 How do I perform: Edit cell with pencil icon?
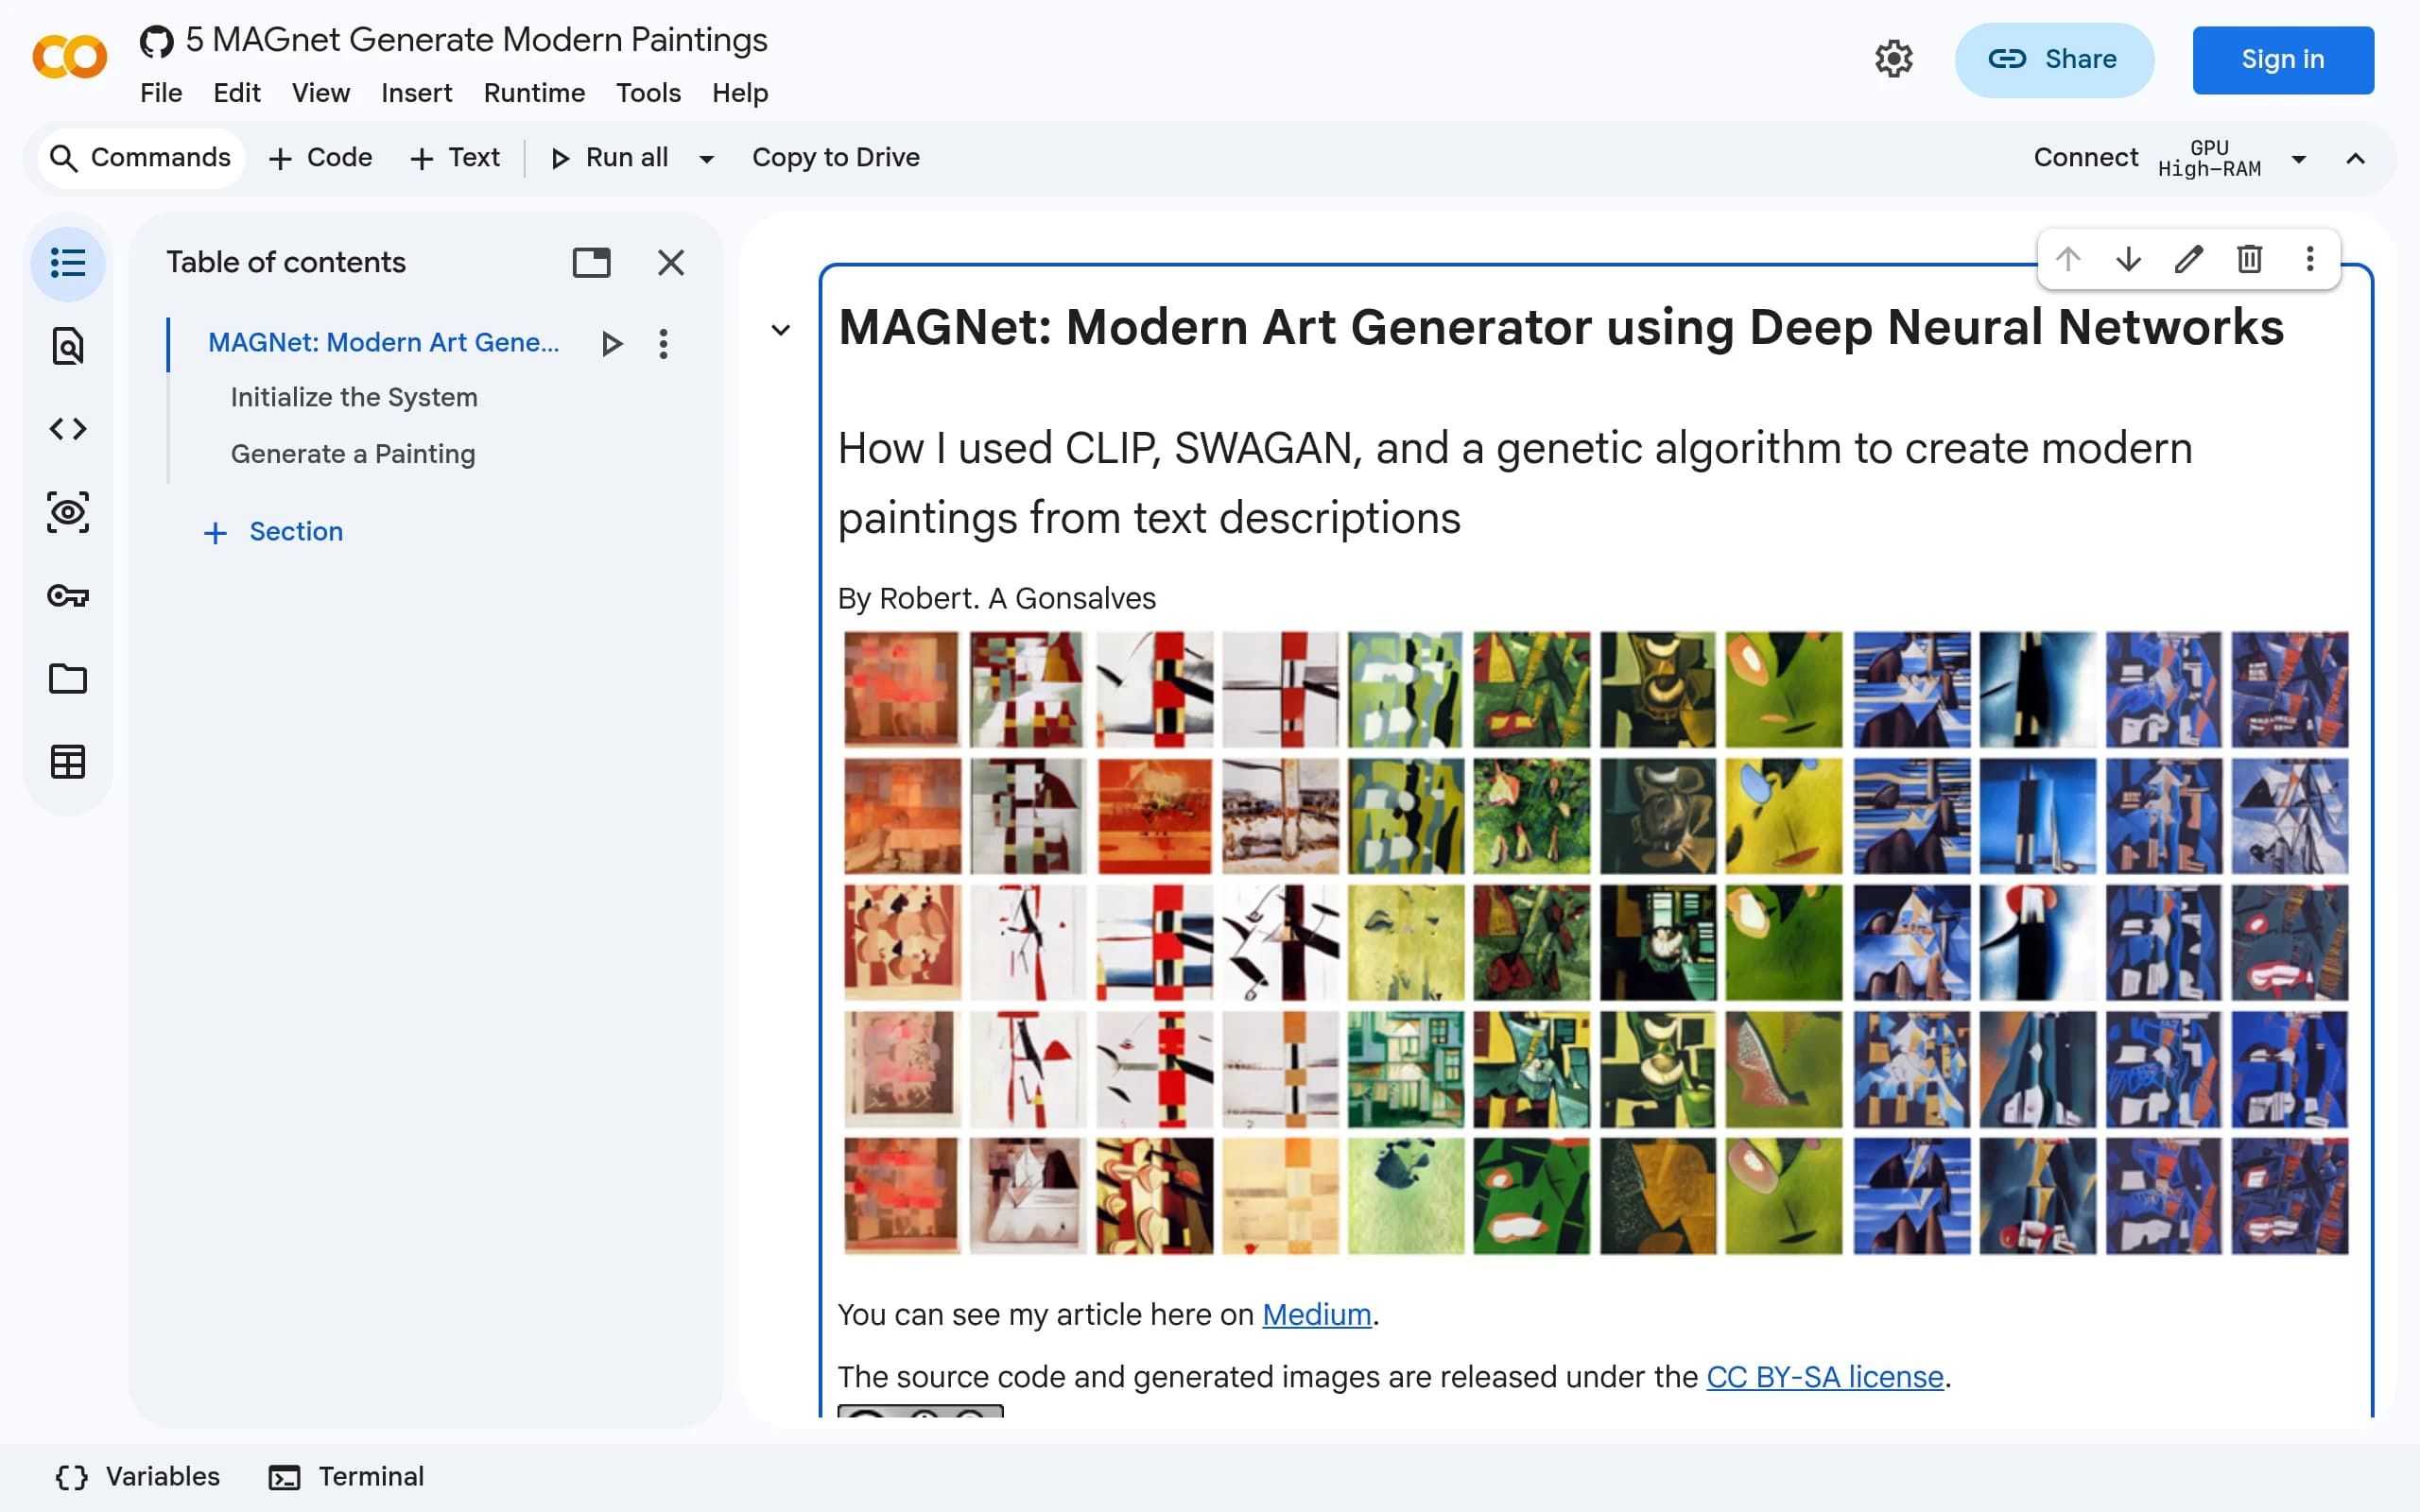2189,259
